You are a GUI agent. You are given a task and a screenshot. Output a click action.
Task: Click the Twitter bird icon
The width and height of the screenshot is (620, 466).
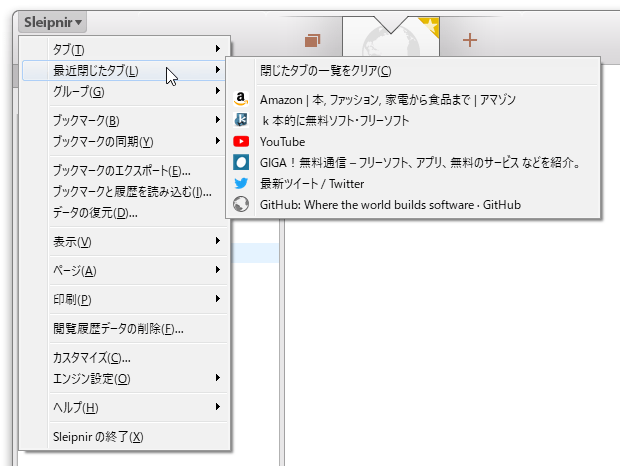point(241,183)
